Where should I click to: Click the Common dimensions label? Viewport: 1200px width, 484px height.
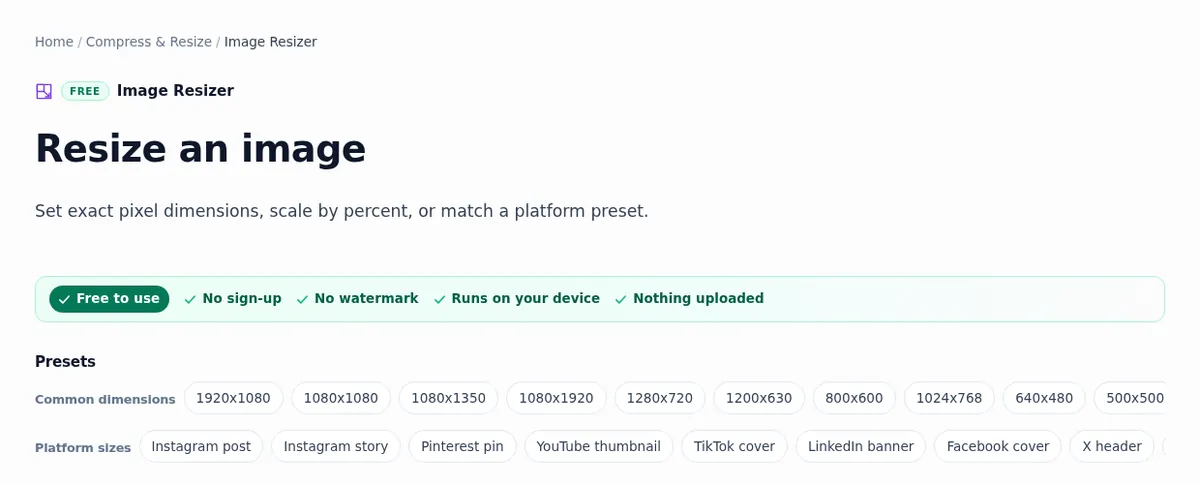tap(105, 399)
